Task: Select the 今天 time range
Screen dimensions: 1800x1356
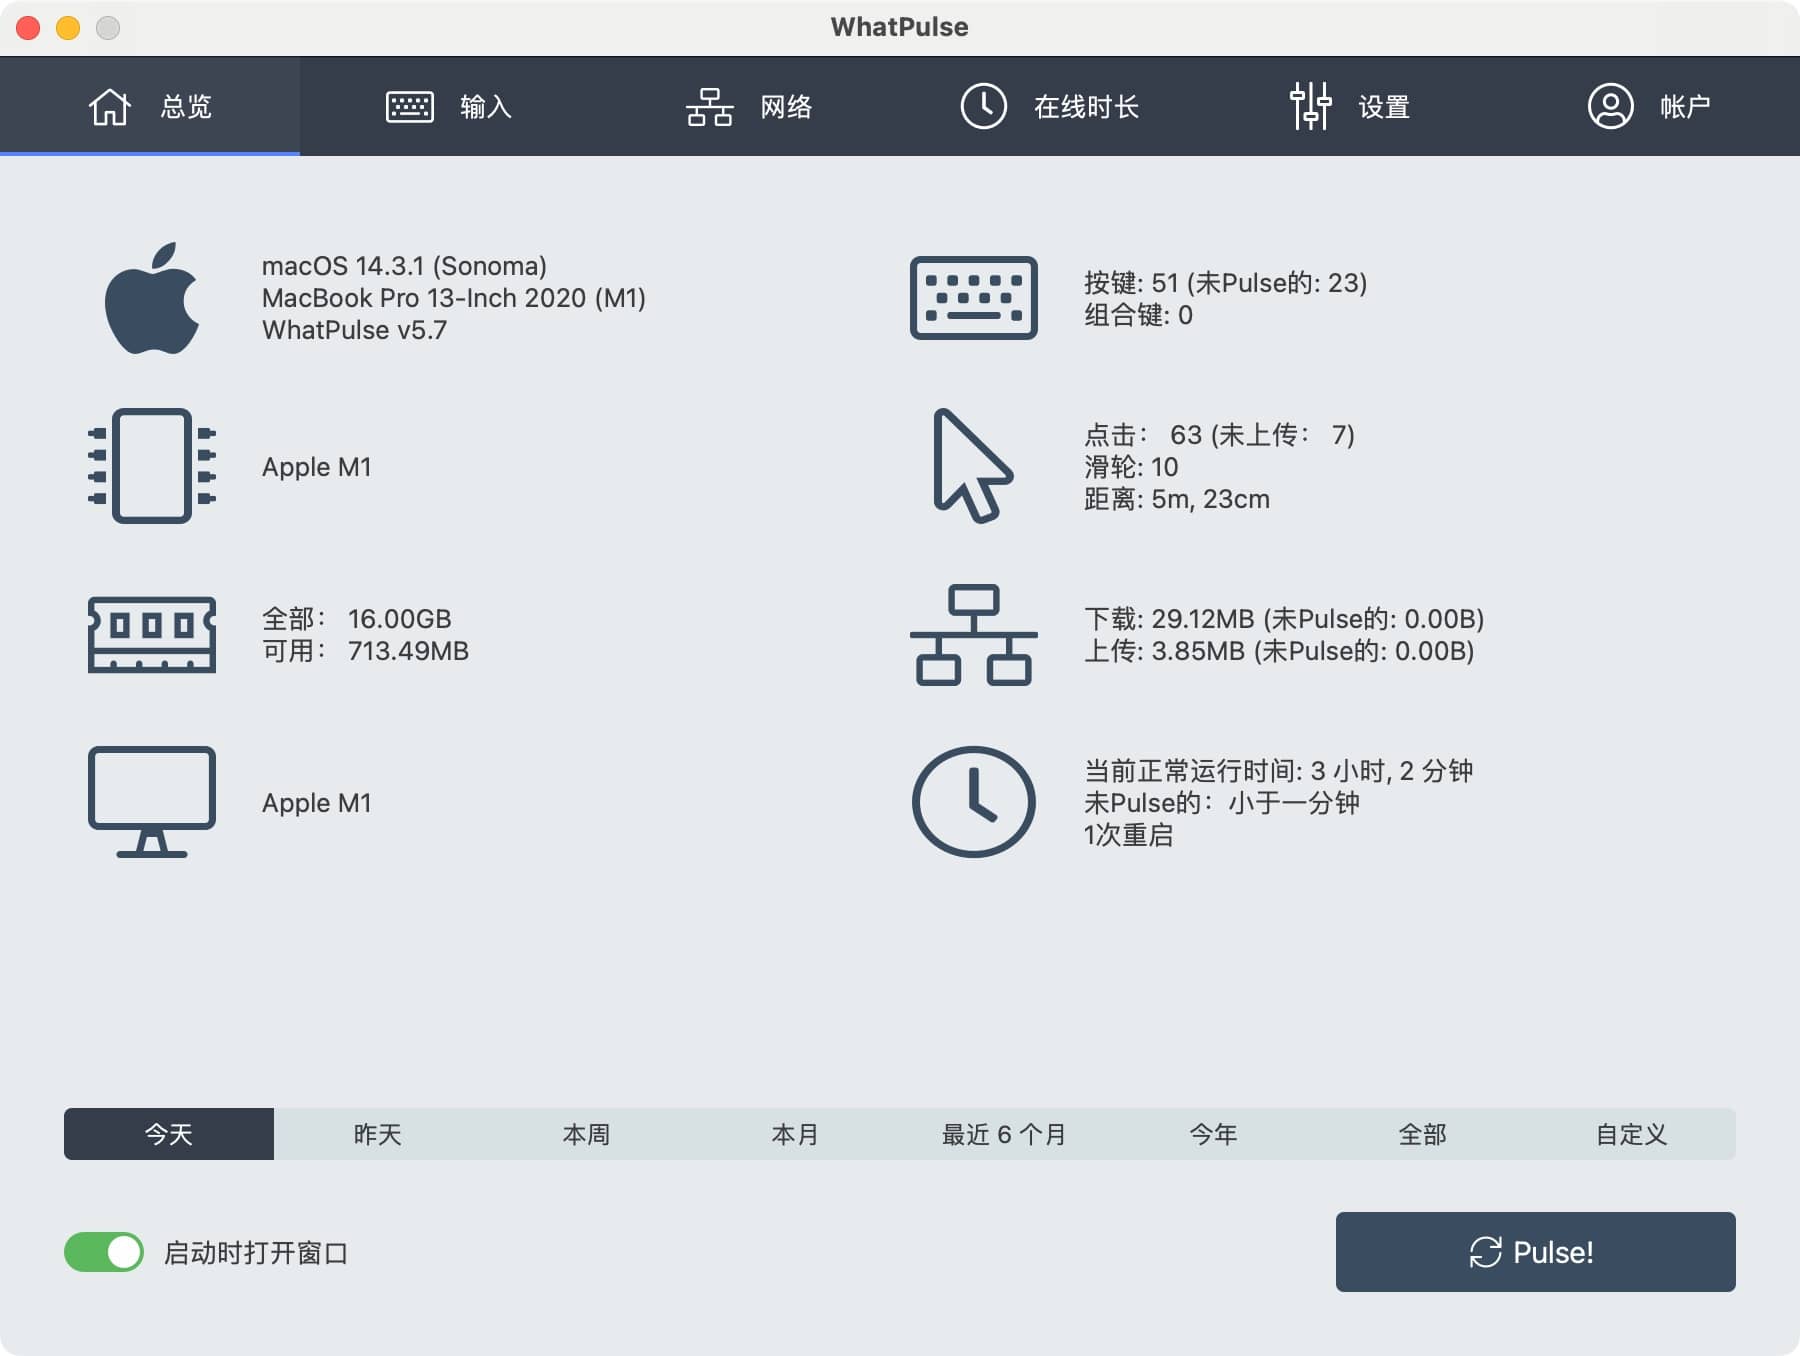Action: point(169,1134)
